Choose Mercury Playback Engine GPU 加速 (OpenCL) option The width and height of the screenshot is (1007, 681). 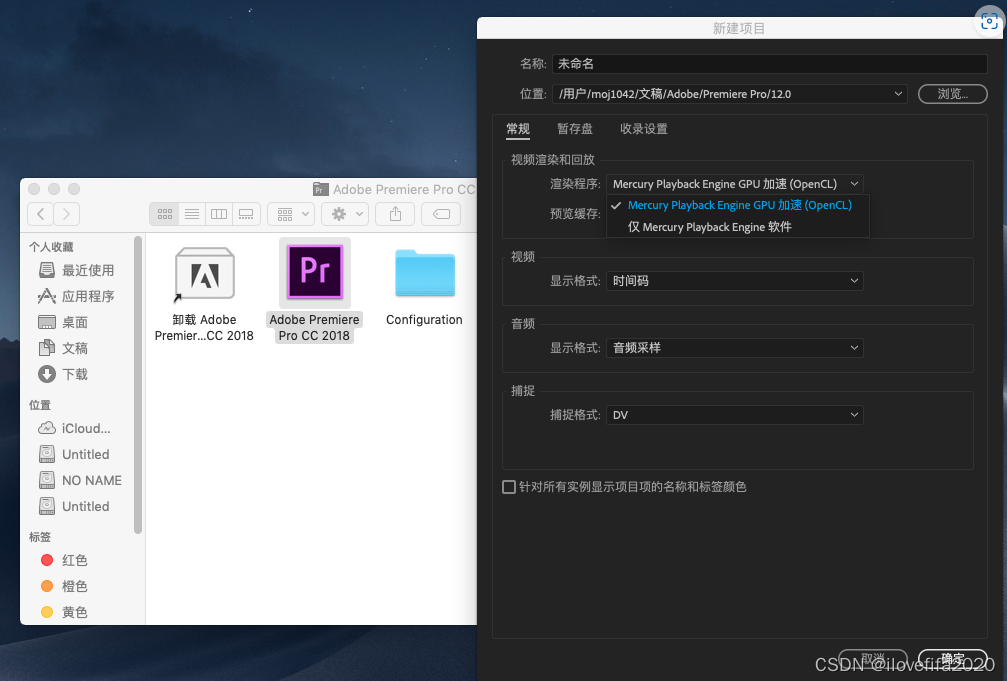[739, 205]
